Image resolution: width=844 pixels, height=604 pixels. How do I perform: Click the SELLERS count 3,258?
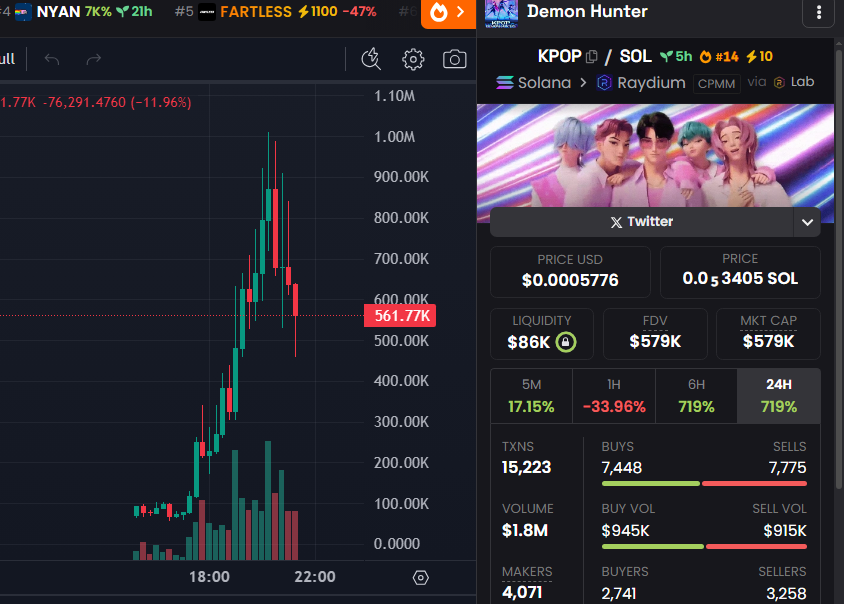point(786,593)
